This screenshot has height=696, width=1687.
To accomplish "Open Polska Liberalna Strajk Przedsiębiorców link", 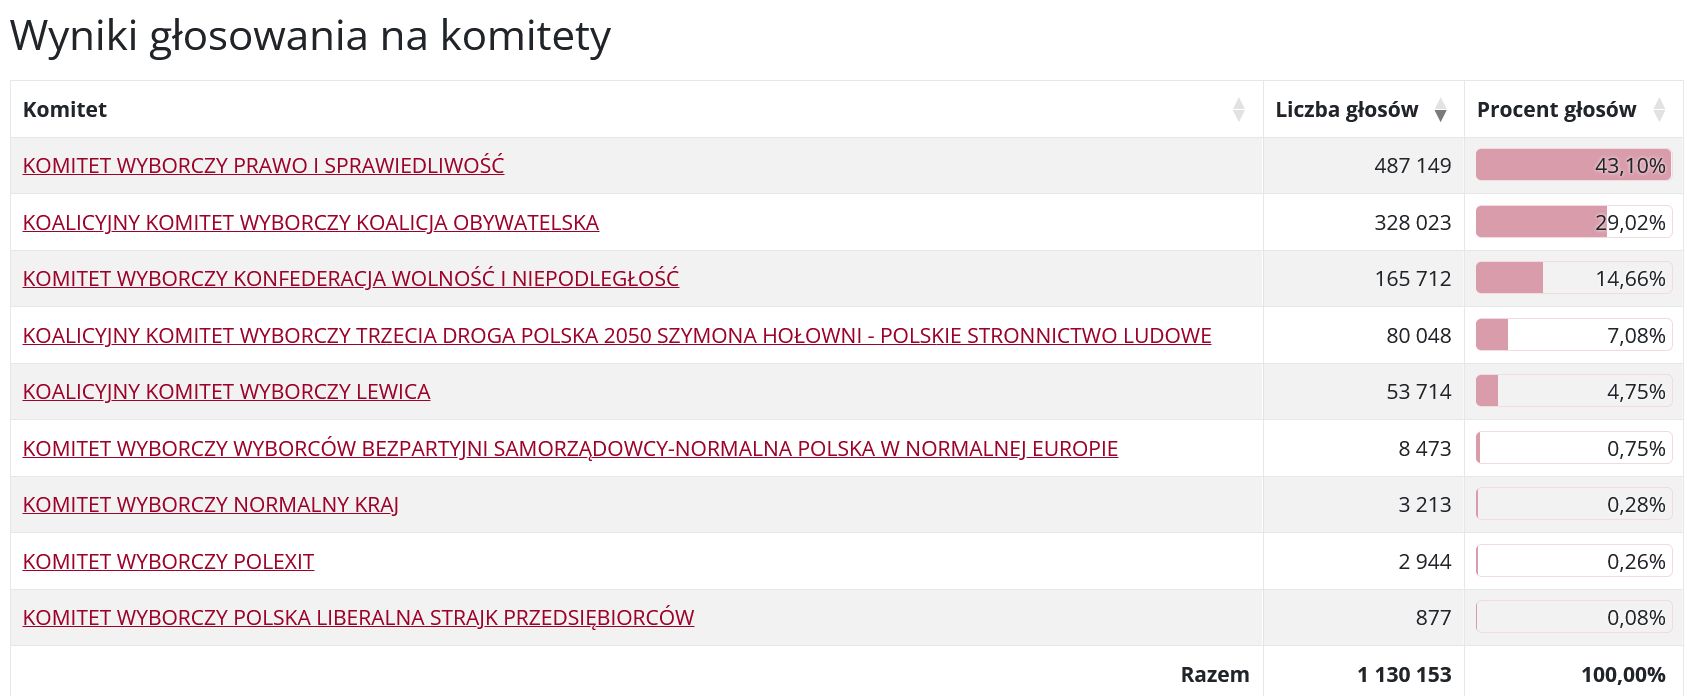I will point(358,618).
